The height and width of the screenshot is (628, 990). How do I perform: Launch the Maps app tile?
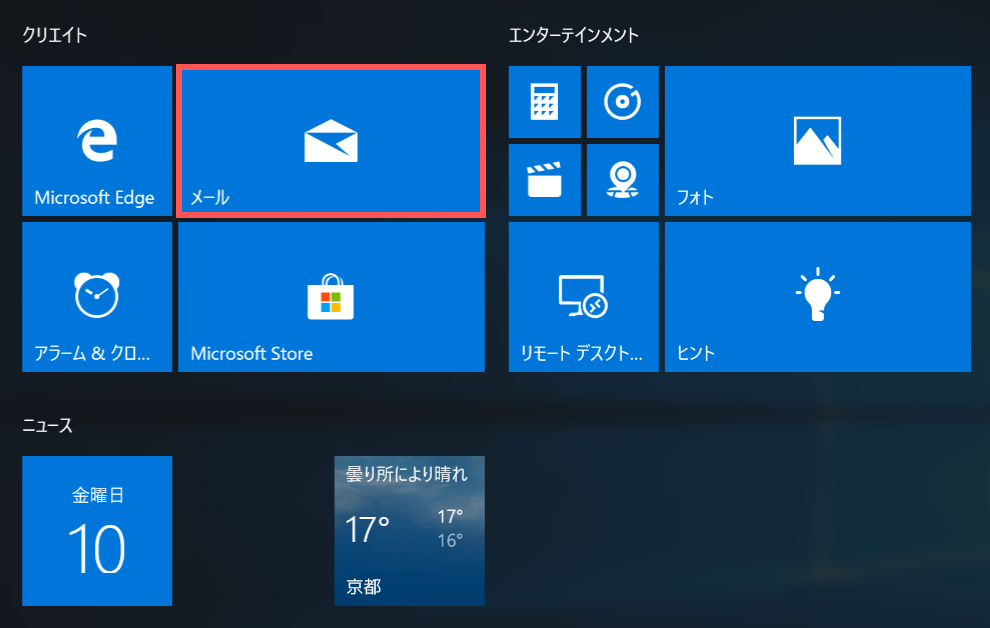coord(623,180)
